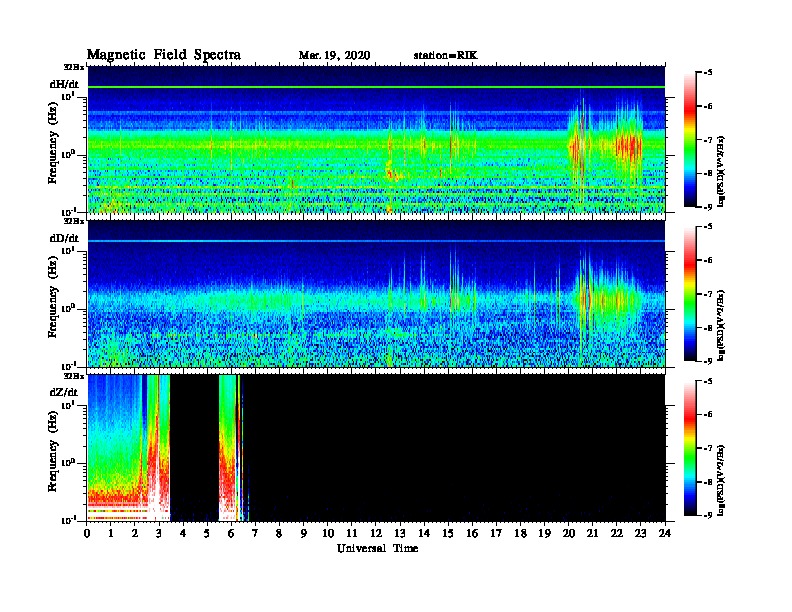792x612 pixels.
Task: Click hour tick label "18" on time axis
Action: coord(520,533)
